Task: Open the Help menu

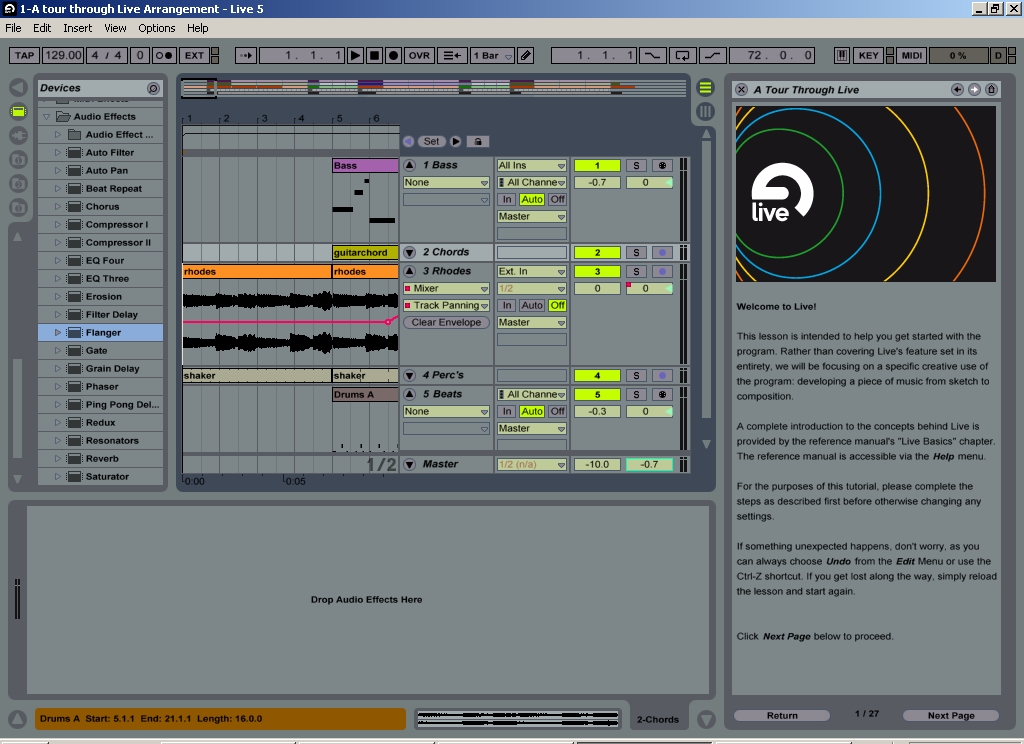Action: pyautogui.click(x=197, y=28)
